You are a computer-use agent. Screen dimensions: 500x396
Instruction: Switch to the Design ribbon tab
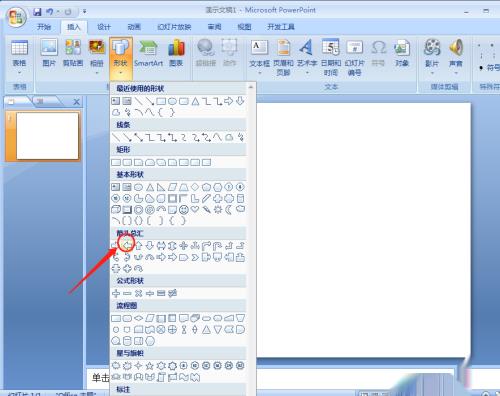click(104, 27)
